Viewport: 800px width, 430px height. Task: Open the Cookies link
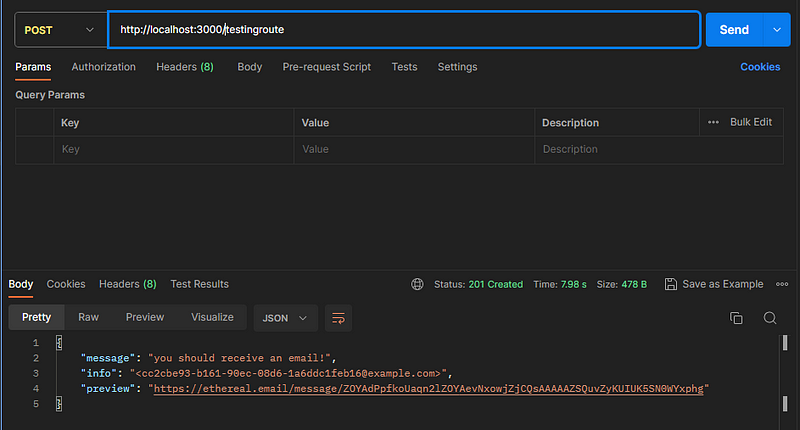759,67
